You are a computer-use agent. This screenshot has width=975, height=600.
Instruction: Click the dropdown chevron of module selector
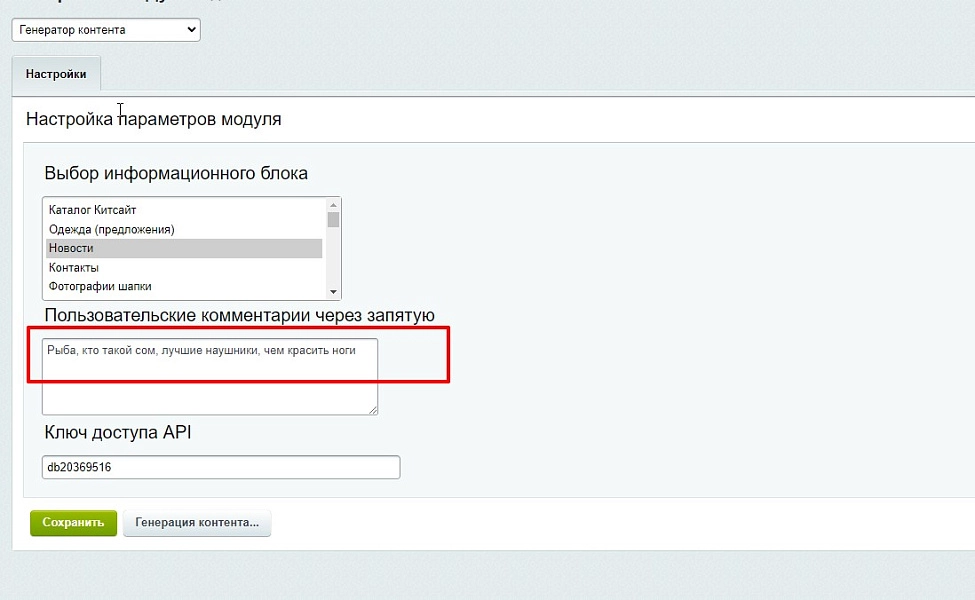[x=192, y=30]
